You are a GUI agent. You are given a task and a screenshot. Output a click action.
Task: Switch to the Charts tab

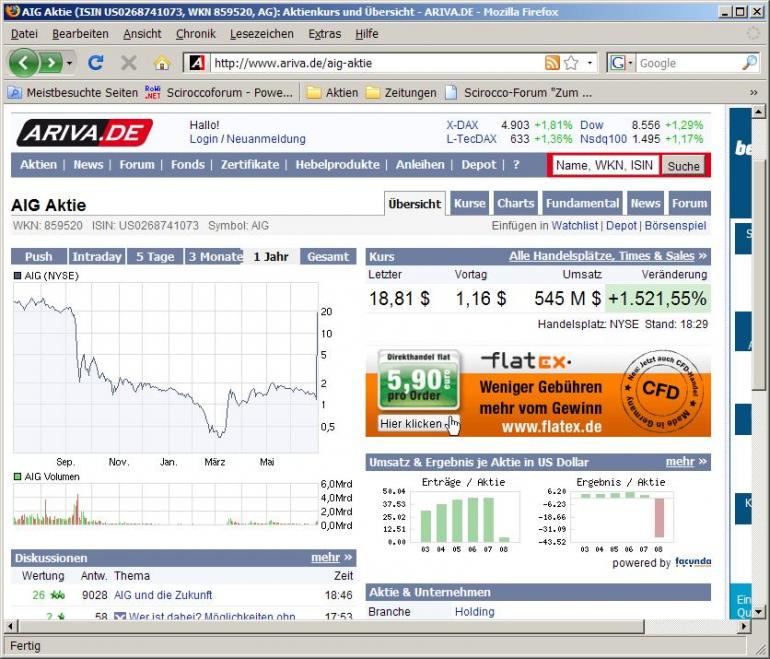click(516, 203)
